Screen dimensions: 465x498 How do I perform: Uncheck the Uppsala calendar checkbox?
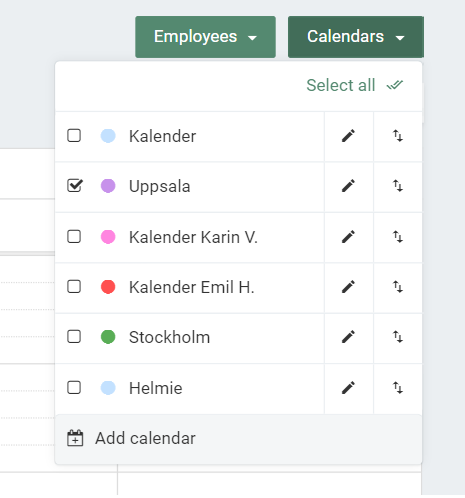74,186
